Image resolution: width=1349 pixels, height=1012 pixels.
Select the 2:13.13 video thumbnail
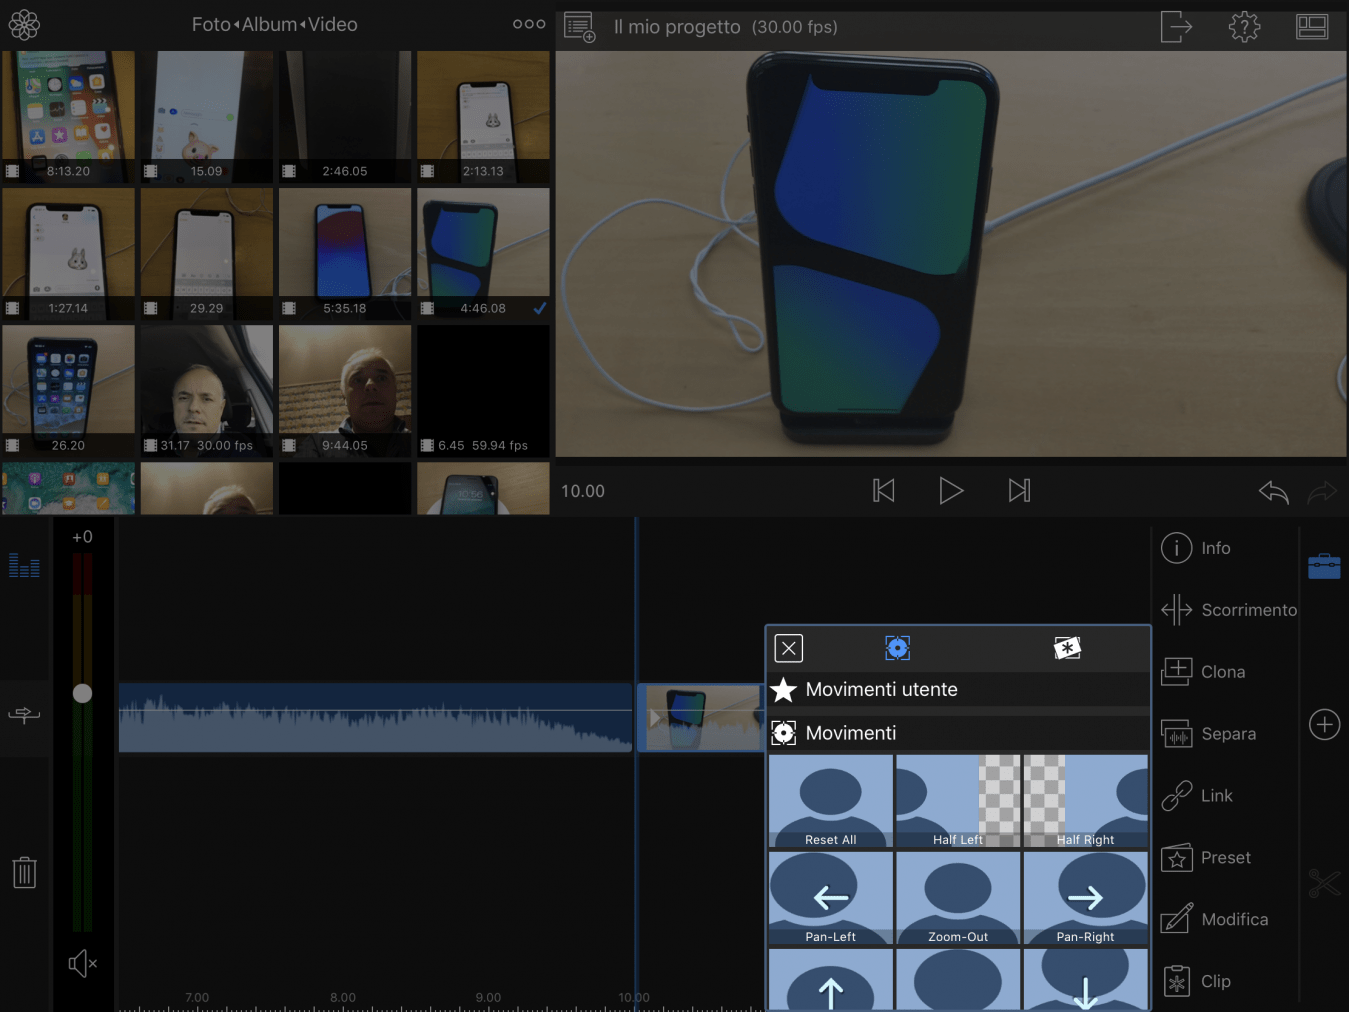coord(483,116)
